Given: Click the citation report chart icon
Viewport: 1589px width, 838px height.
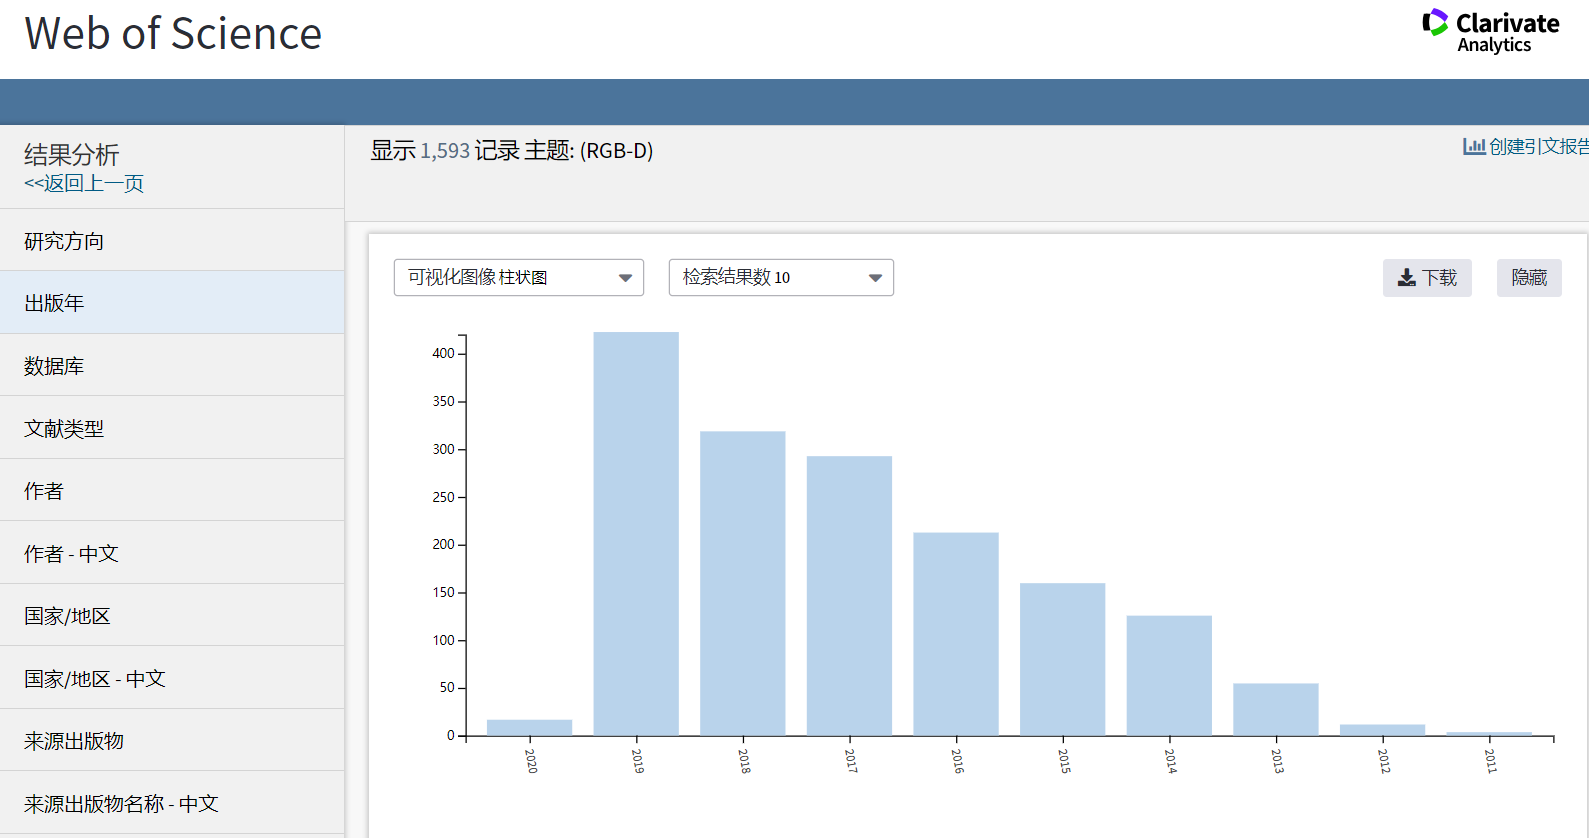Looking at the screenshot, I should [1474, 146].
